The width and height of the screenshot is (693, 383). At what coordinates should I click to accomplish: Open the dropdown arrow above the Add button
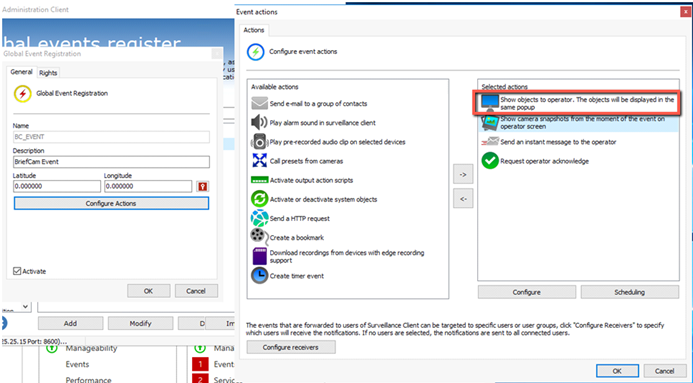click(26, 306)
